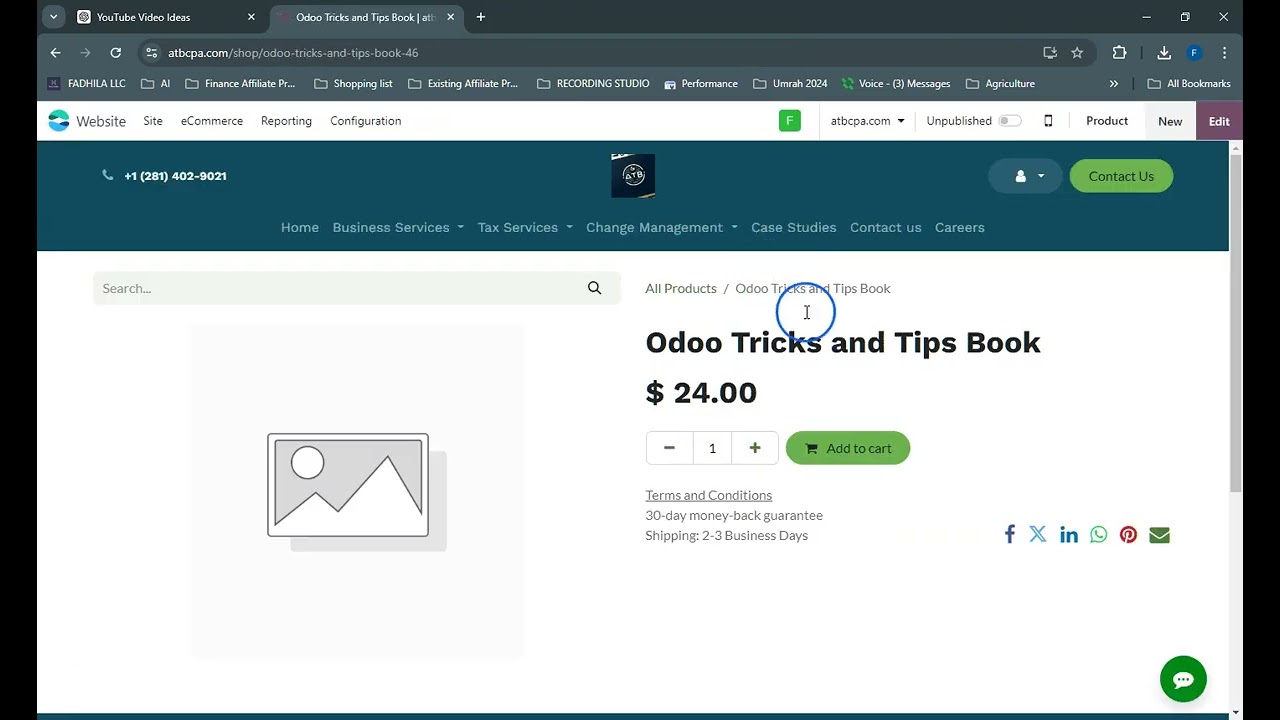Click the quantity input field
This screenshot has height=720, width=1280.
coord(712,448)
